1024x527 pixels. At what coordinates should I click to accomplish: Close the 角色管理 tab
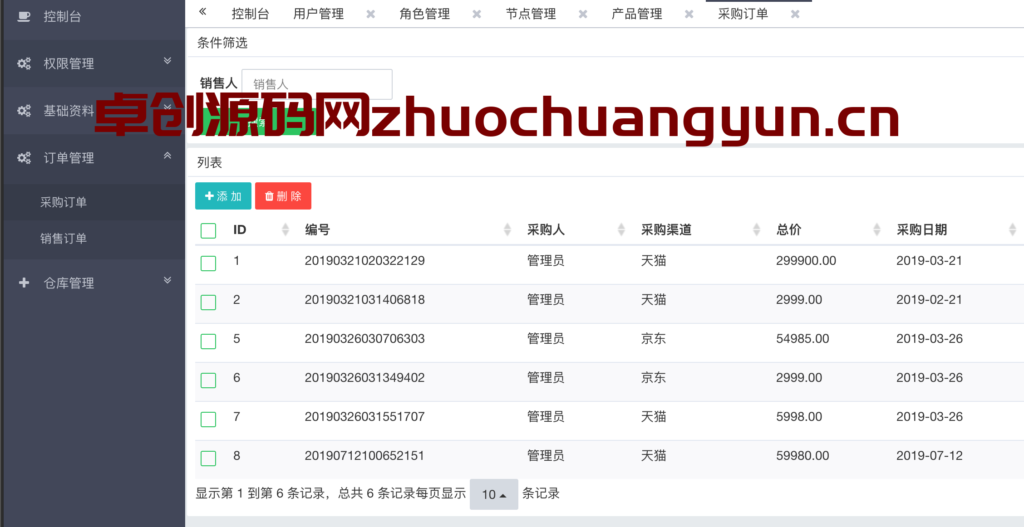477,14
